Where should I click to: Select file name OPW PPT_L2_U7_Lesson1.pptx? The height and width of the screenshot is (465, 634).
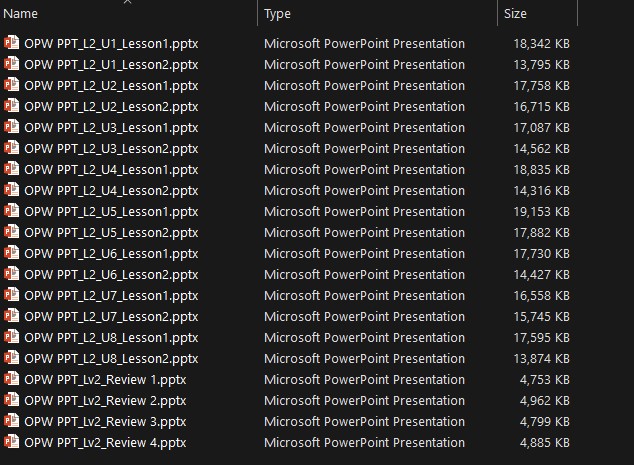point(111,296)
